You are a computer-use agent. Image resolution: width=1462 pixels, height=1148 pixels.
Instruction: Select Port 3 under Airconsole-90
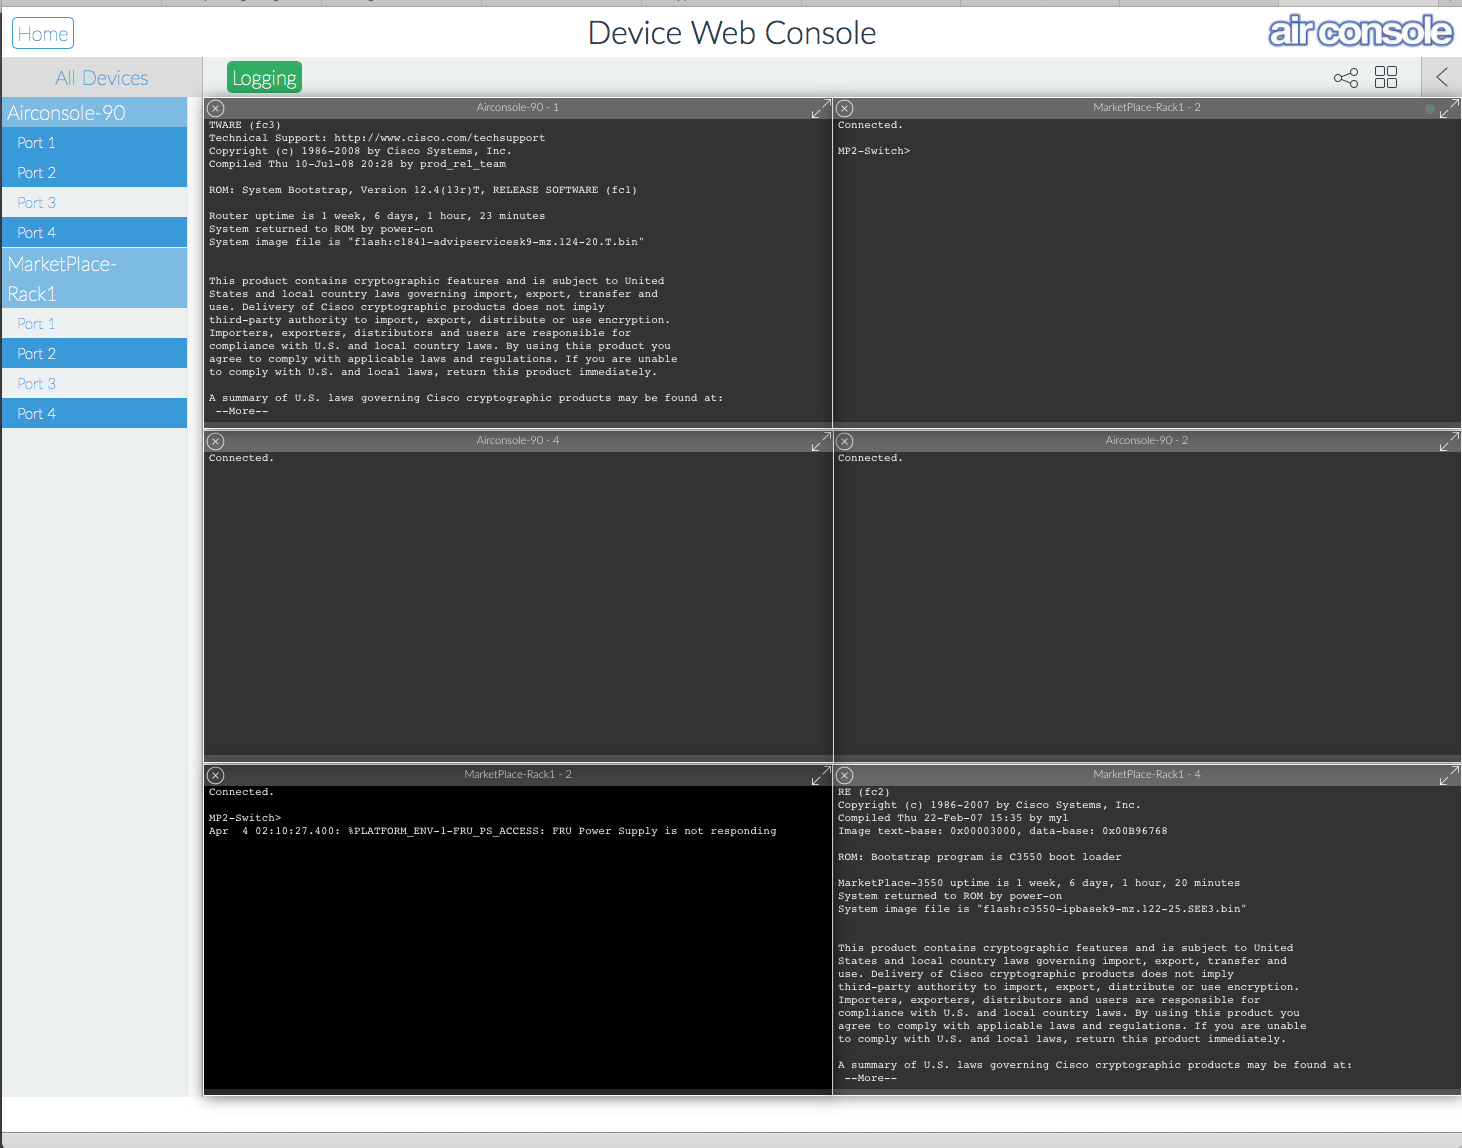pyautogui.click(x=94, y=203)
